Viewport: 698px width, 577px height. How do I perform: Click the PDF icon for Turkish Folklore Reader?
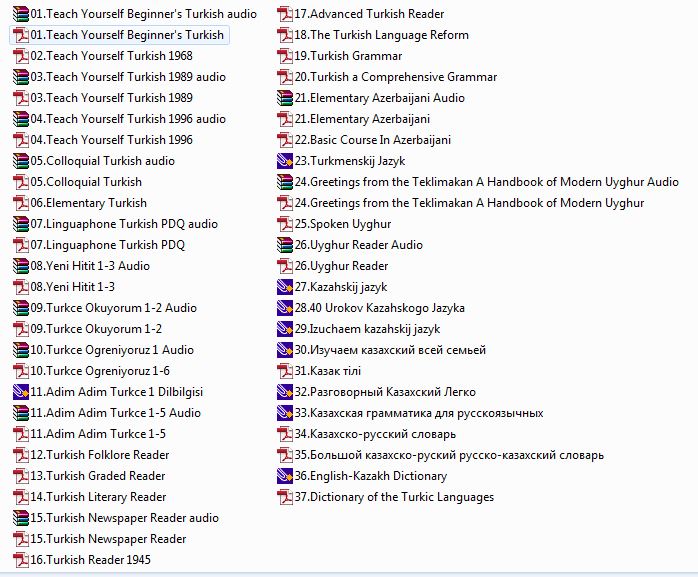(20, 455)
